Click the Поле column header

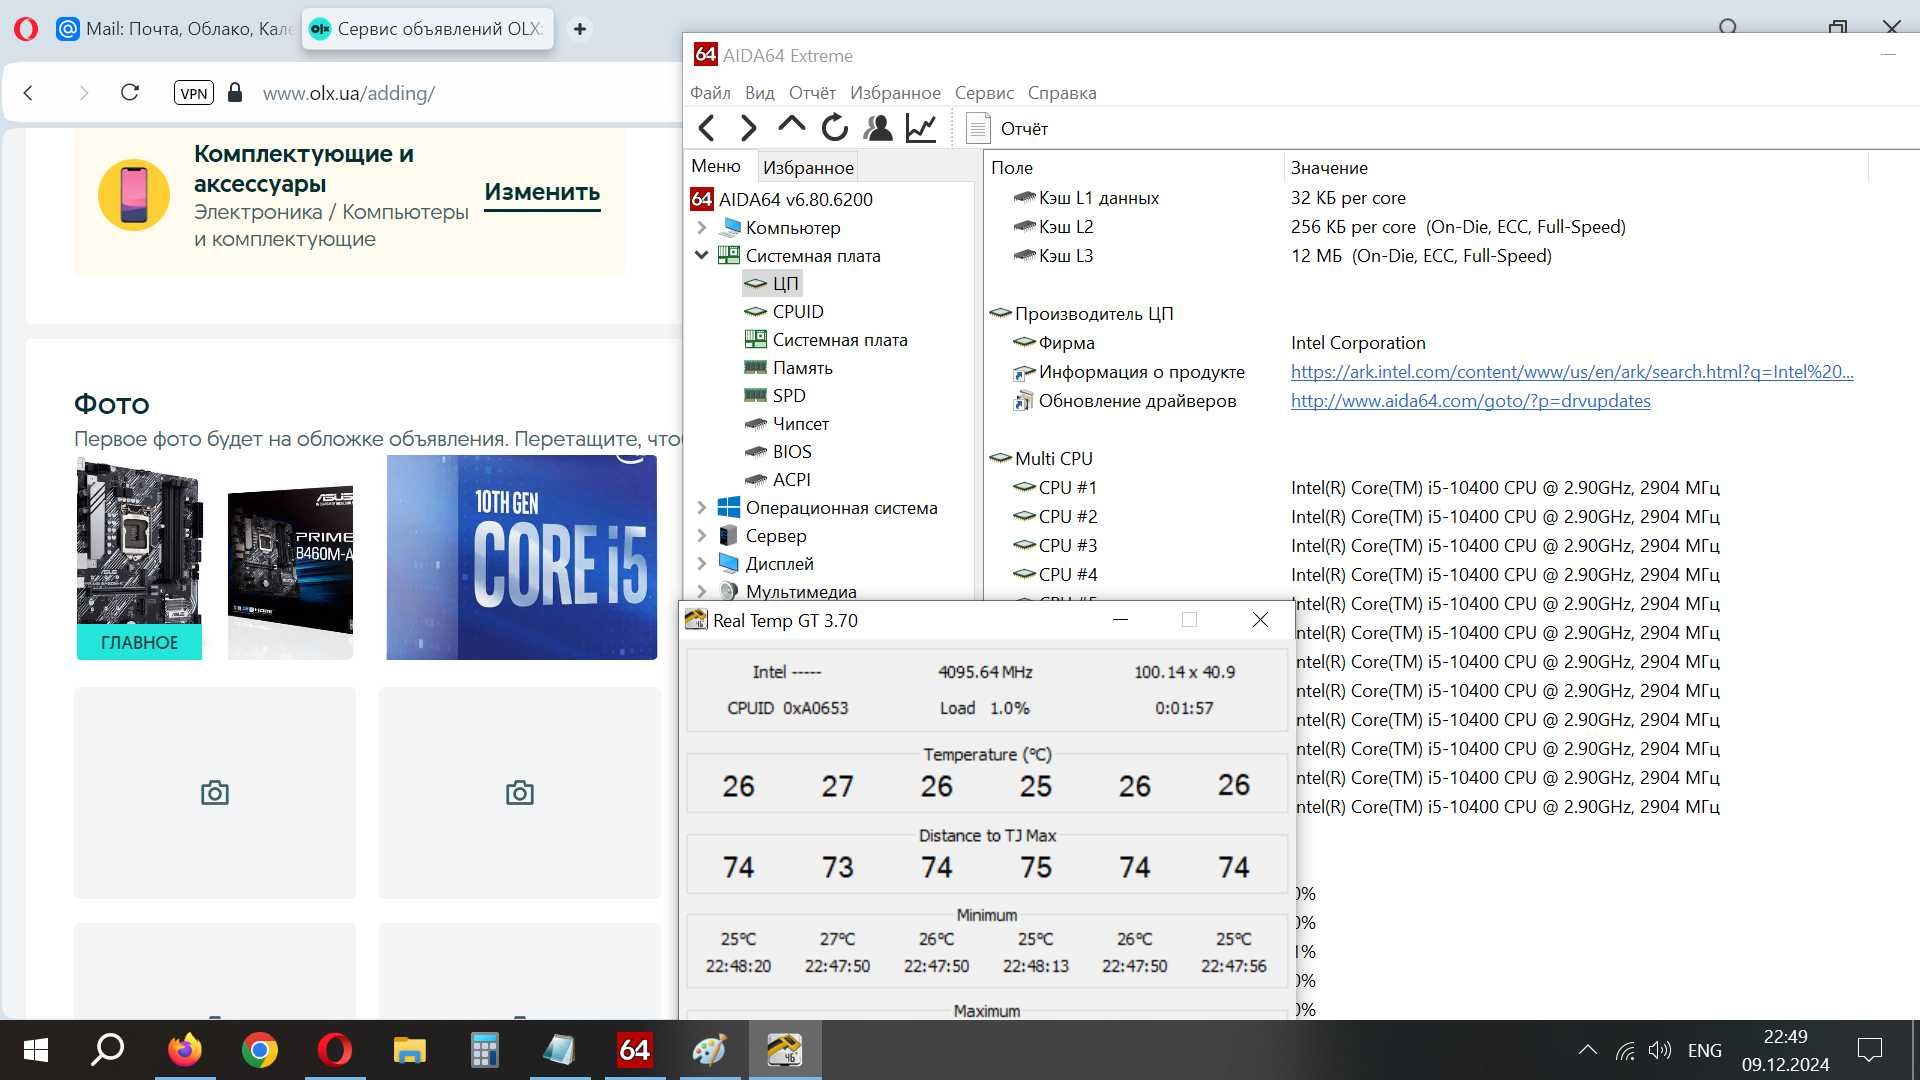click(x=1134, y=167)
